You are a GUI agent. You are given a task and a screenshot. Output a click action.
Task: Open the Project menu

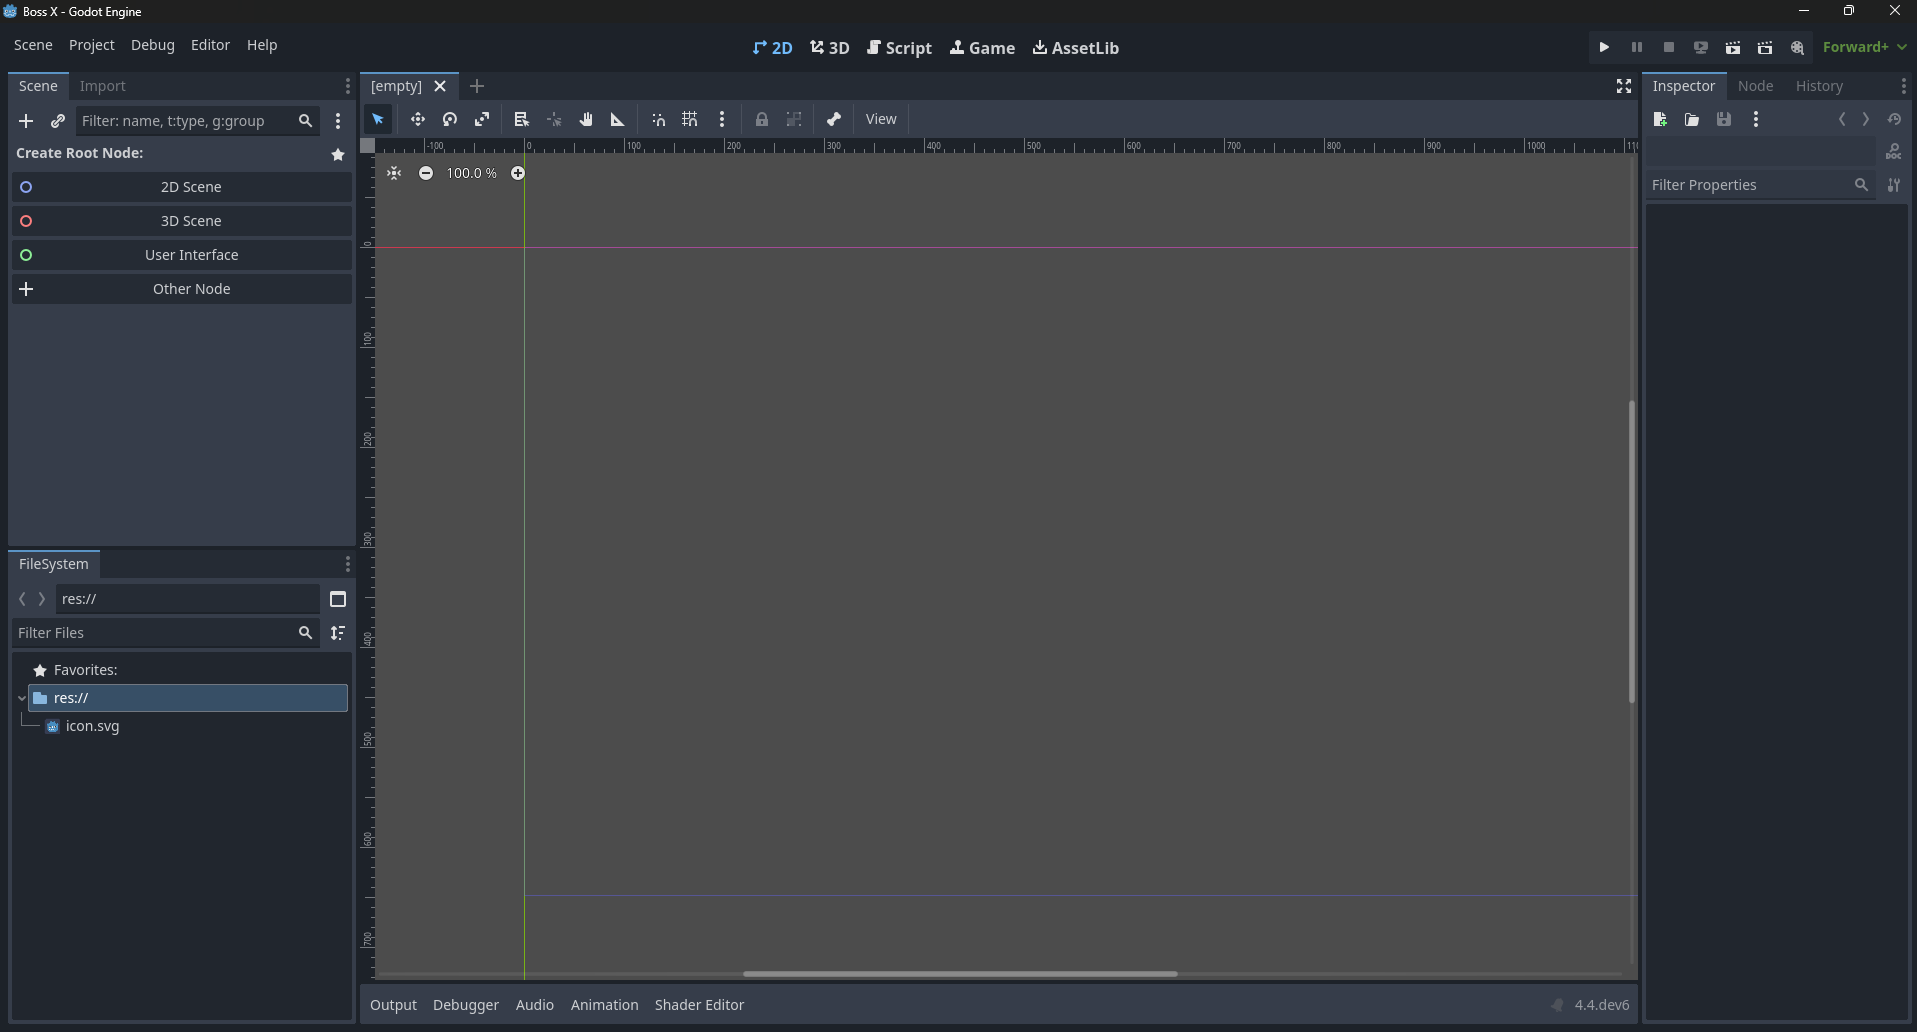92,45
